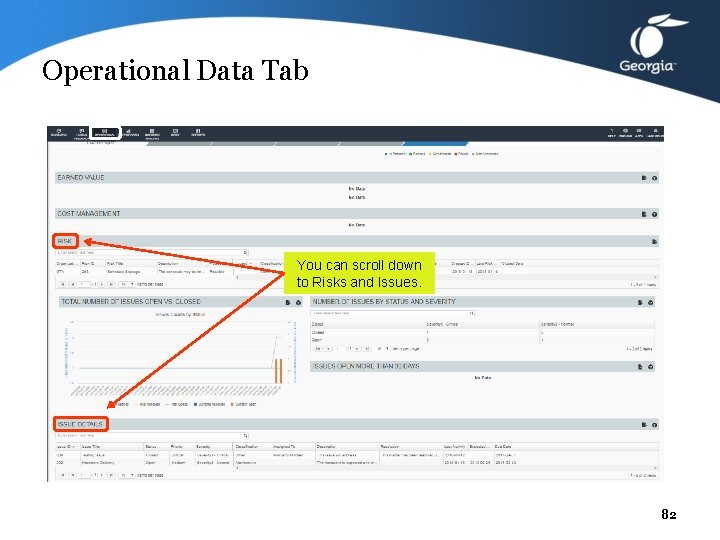Sort Issue Details by Due Date column
720x540 pixels.
(x=503, y=446)
